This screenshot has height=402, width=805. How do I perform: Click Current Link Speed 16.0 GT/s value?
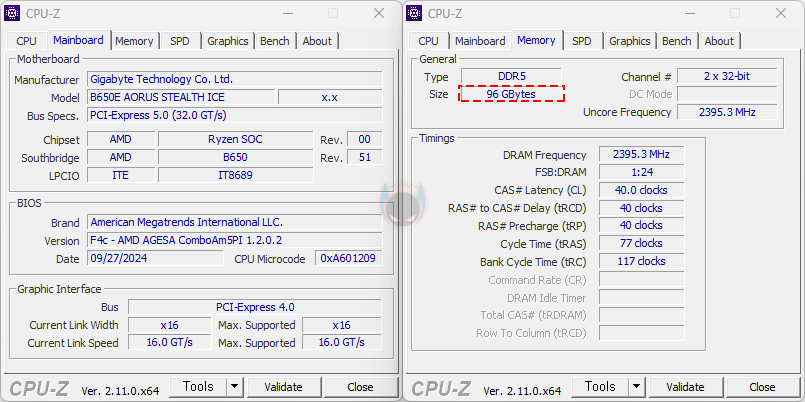click(169, 342)
